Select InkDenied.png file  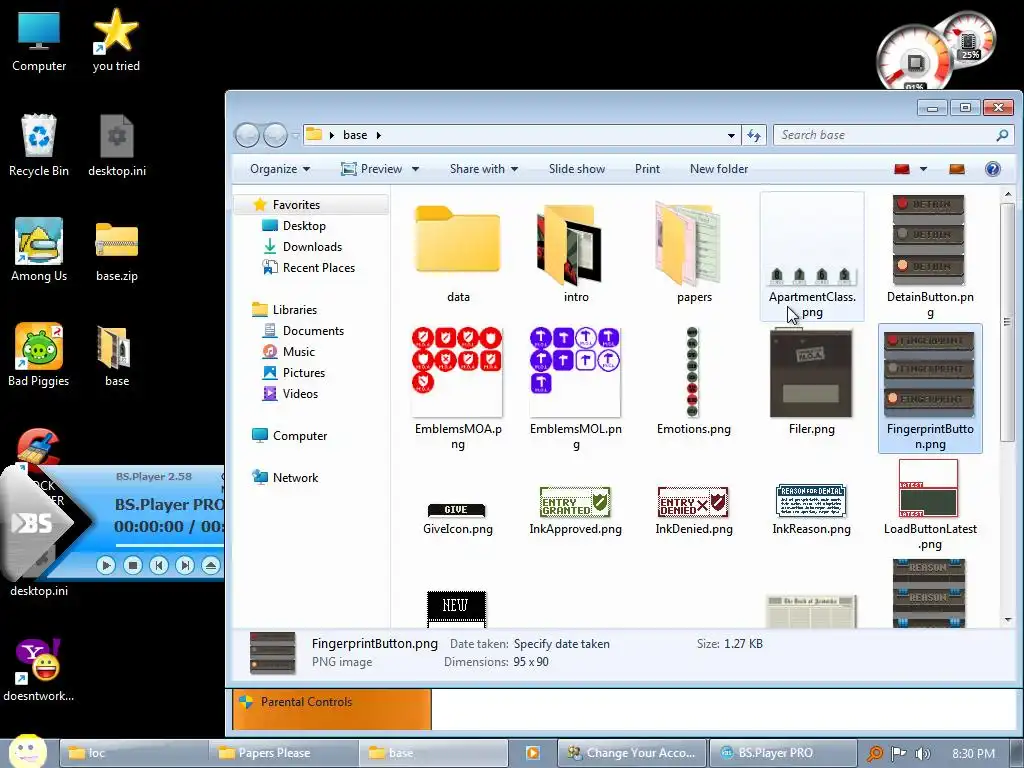[x=694, y=511]
